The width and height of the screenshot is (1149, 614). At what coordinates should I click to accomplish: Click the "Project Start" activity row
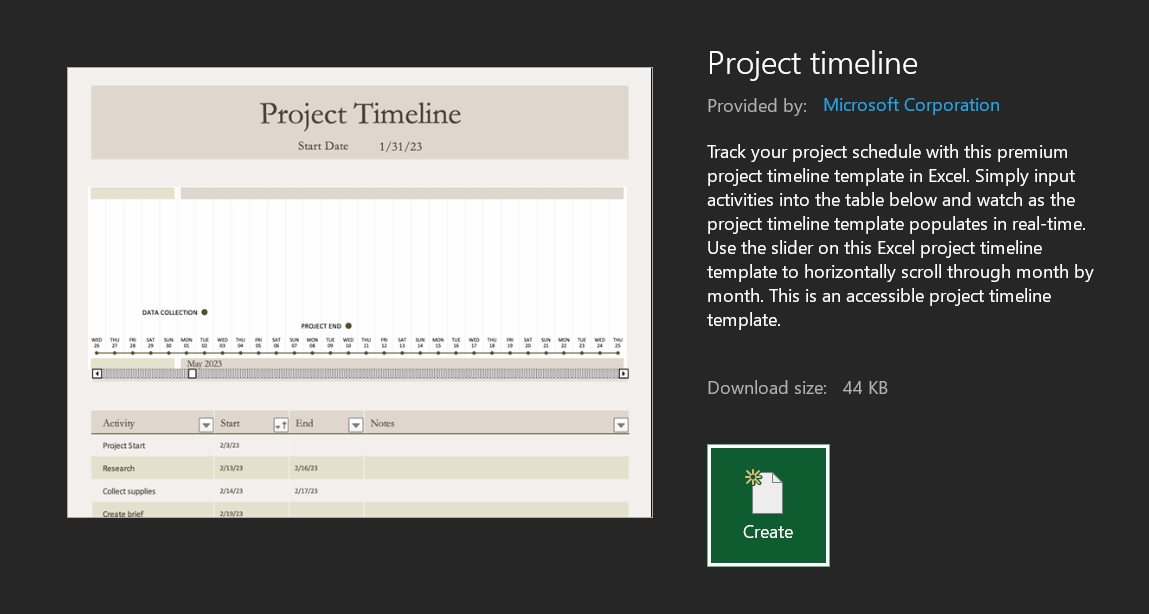pos(360,445)
